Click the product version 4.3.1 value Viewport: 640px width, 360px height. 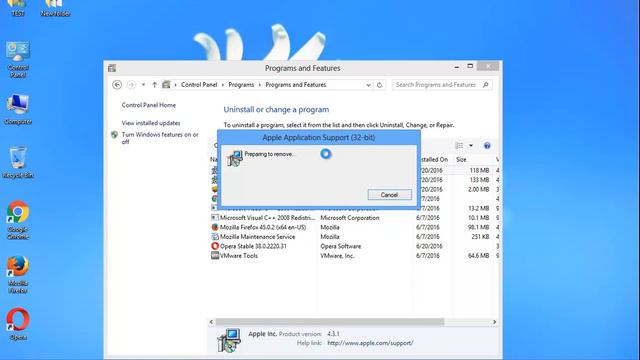[333, 333]
